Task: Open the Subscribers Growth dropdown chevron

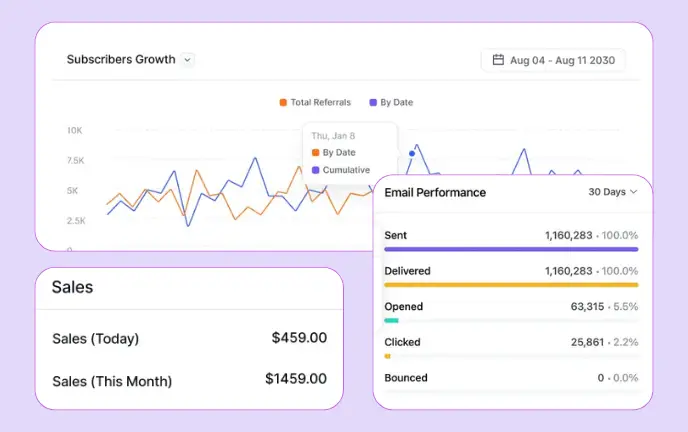Action: 187,60
